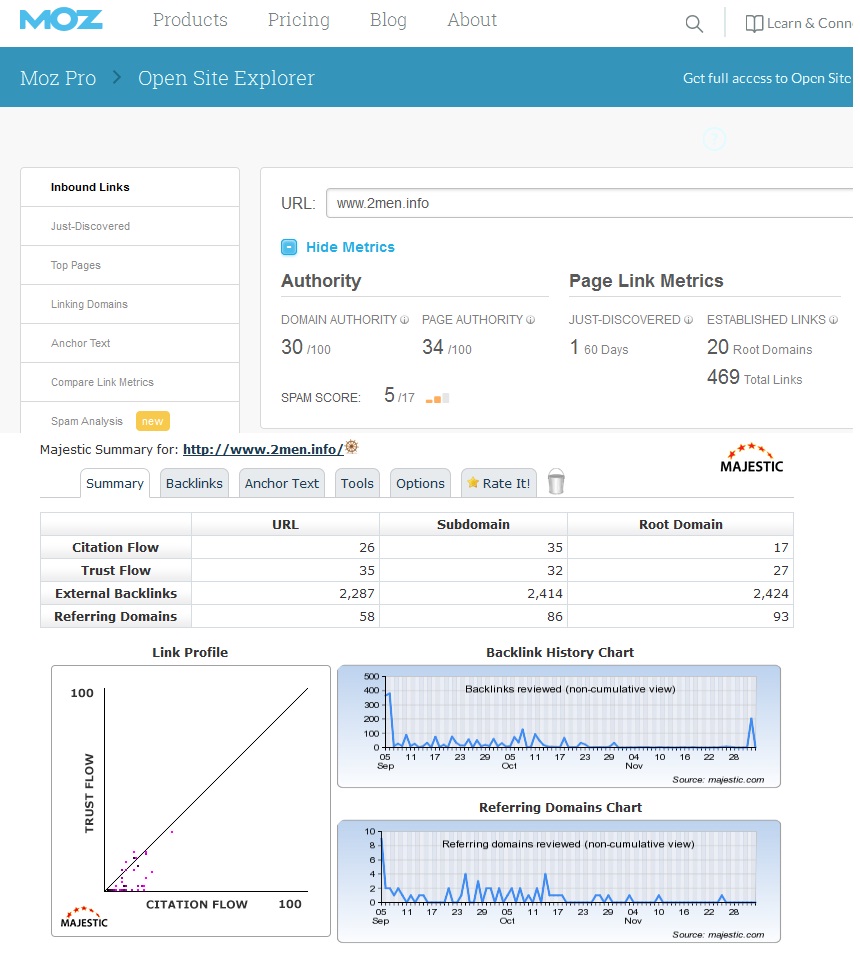Select Linking Domains in the sidebar
The height and width of the screenshot is (962, 860).
[x=89, y=304]
